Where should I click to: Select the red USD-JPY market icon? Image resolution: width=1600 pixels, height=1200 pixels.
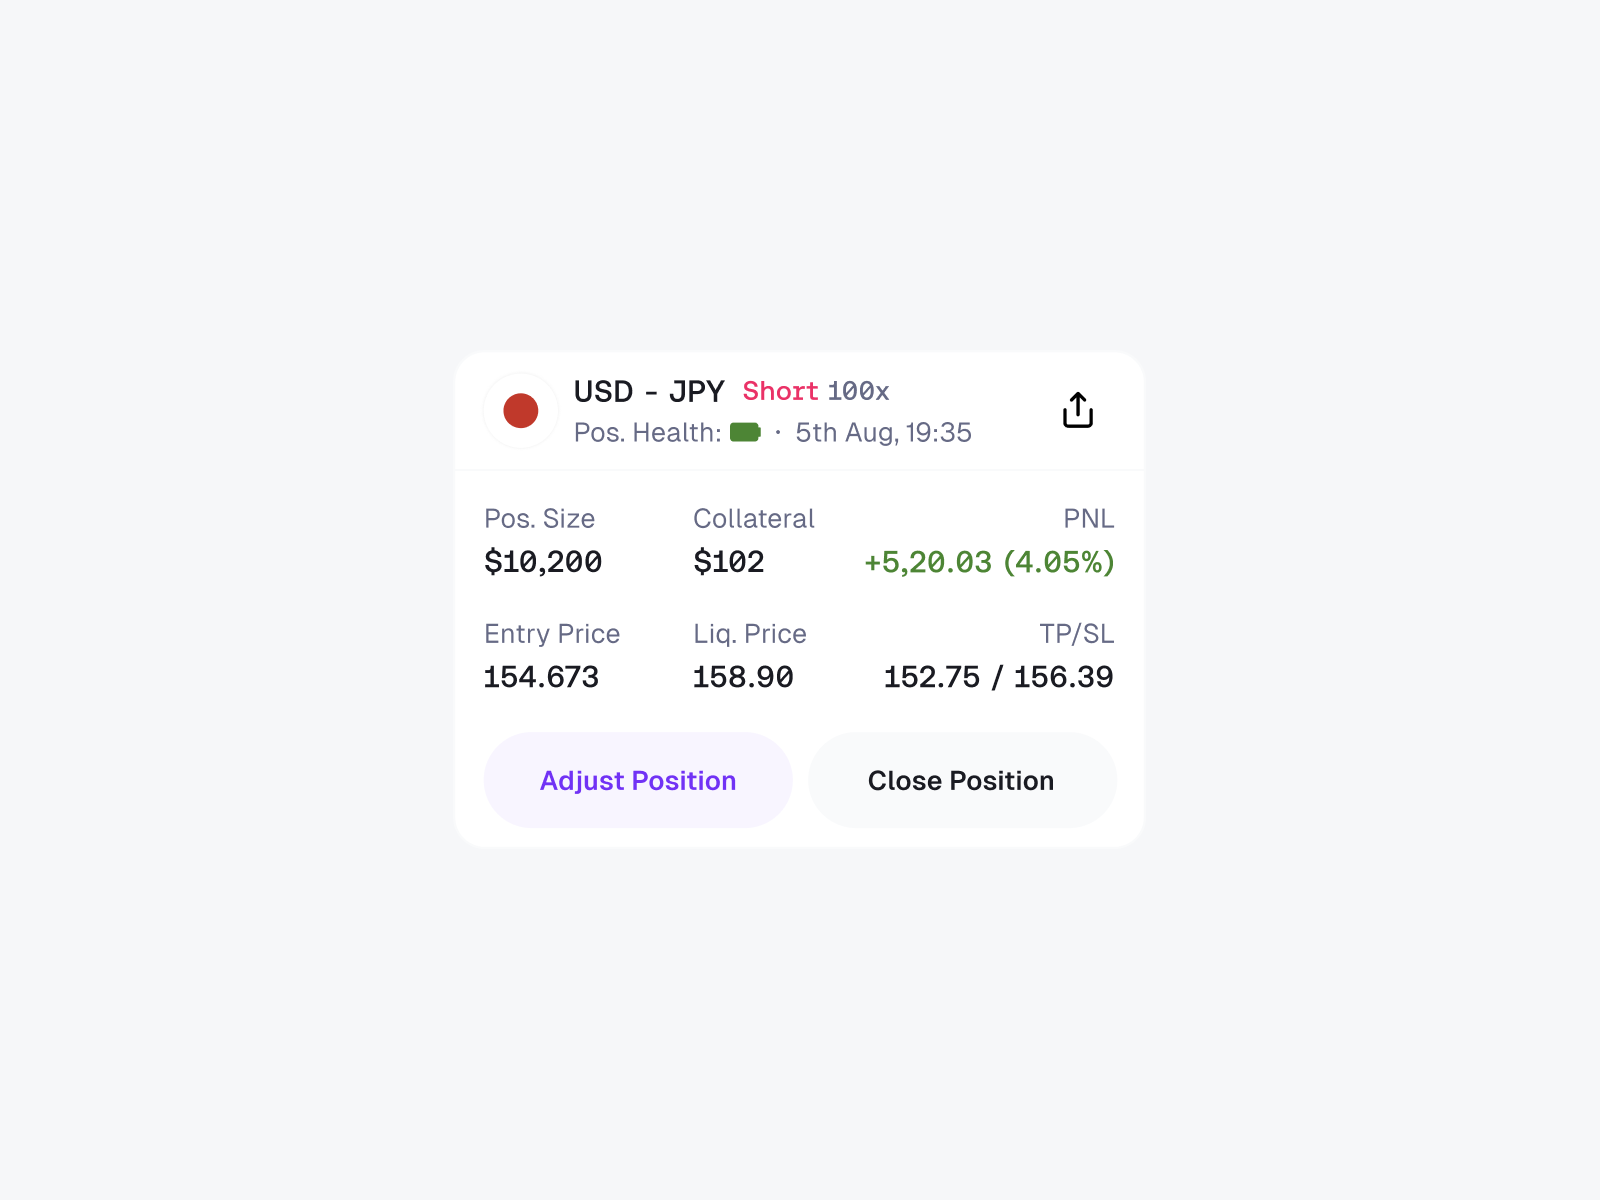pos(520,410)
